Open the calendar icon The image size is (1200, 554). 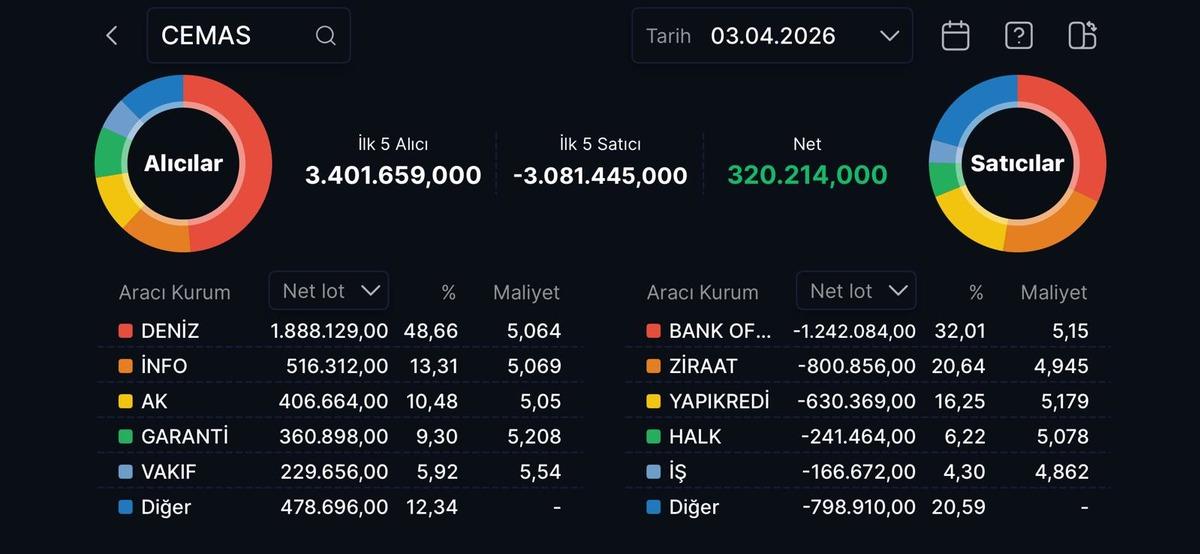(x=955, y=36)
